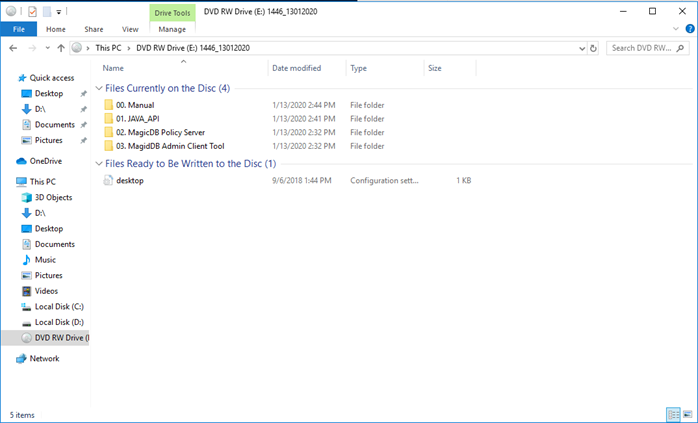Select 02. MagicDB Policy Server folder icon
Image resolution: width=698 pixels, height=423 pixels.
[x=109, y=132]
